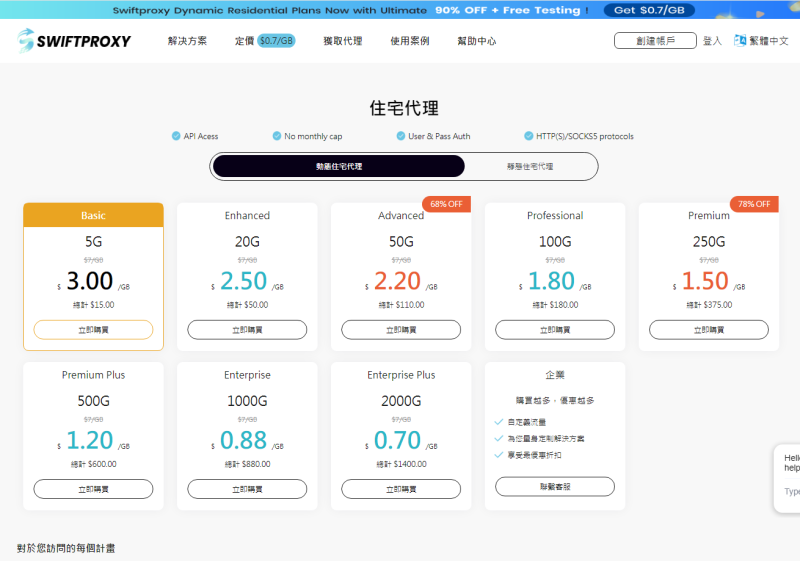Image resolution: width=800 pixels, height=561 pixels.
Task: Open the 定價 pricing menu item
Action: [x=244, y=41]
